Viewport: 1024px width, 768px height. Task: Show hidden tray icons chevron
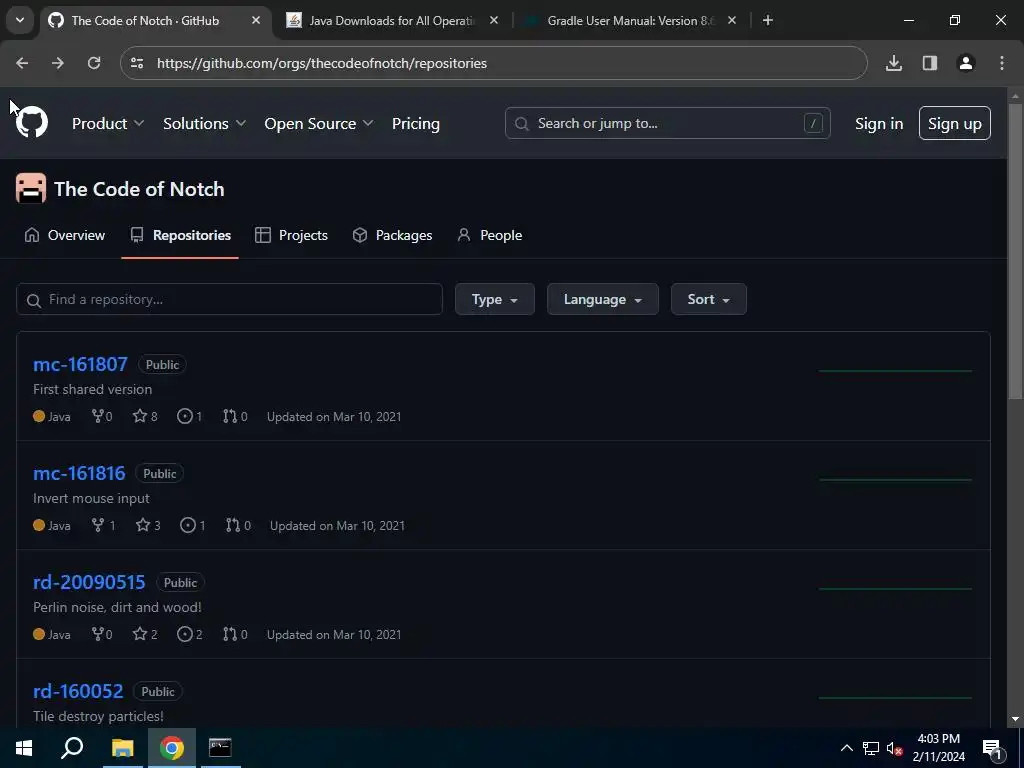[x=846, y=748]
